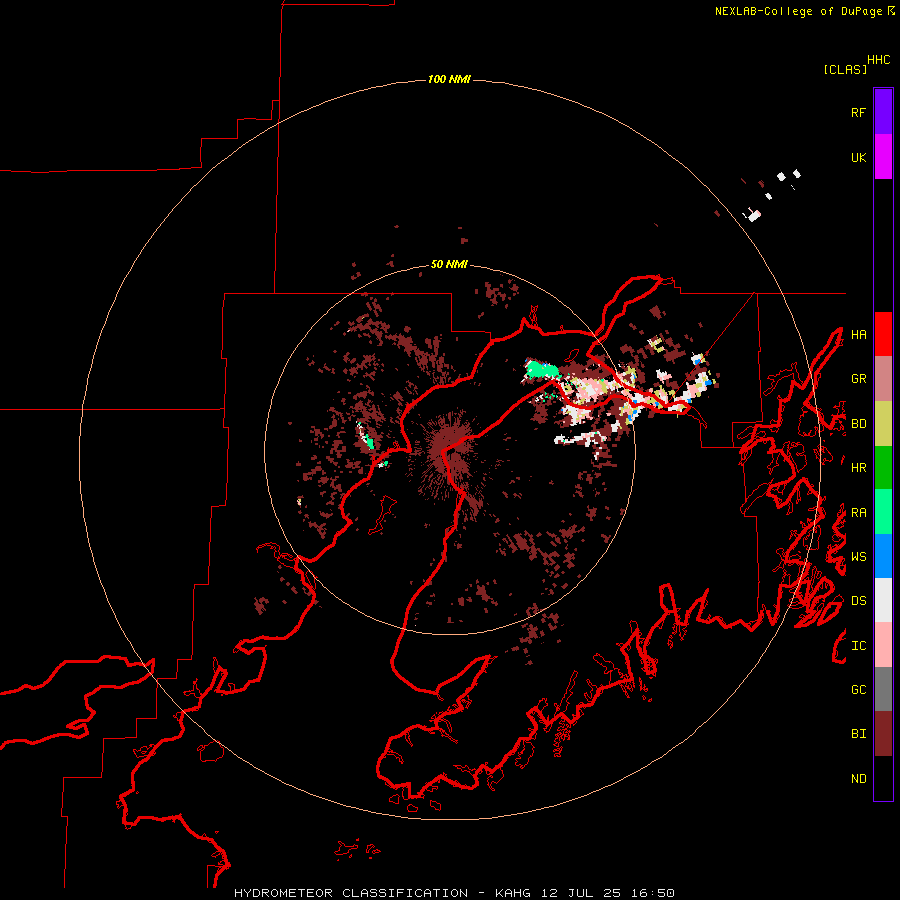Screen dimensions: 900x900
Task: Click the Hydrometeor Classification KAHG title
Action: coord(454,893)
